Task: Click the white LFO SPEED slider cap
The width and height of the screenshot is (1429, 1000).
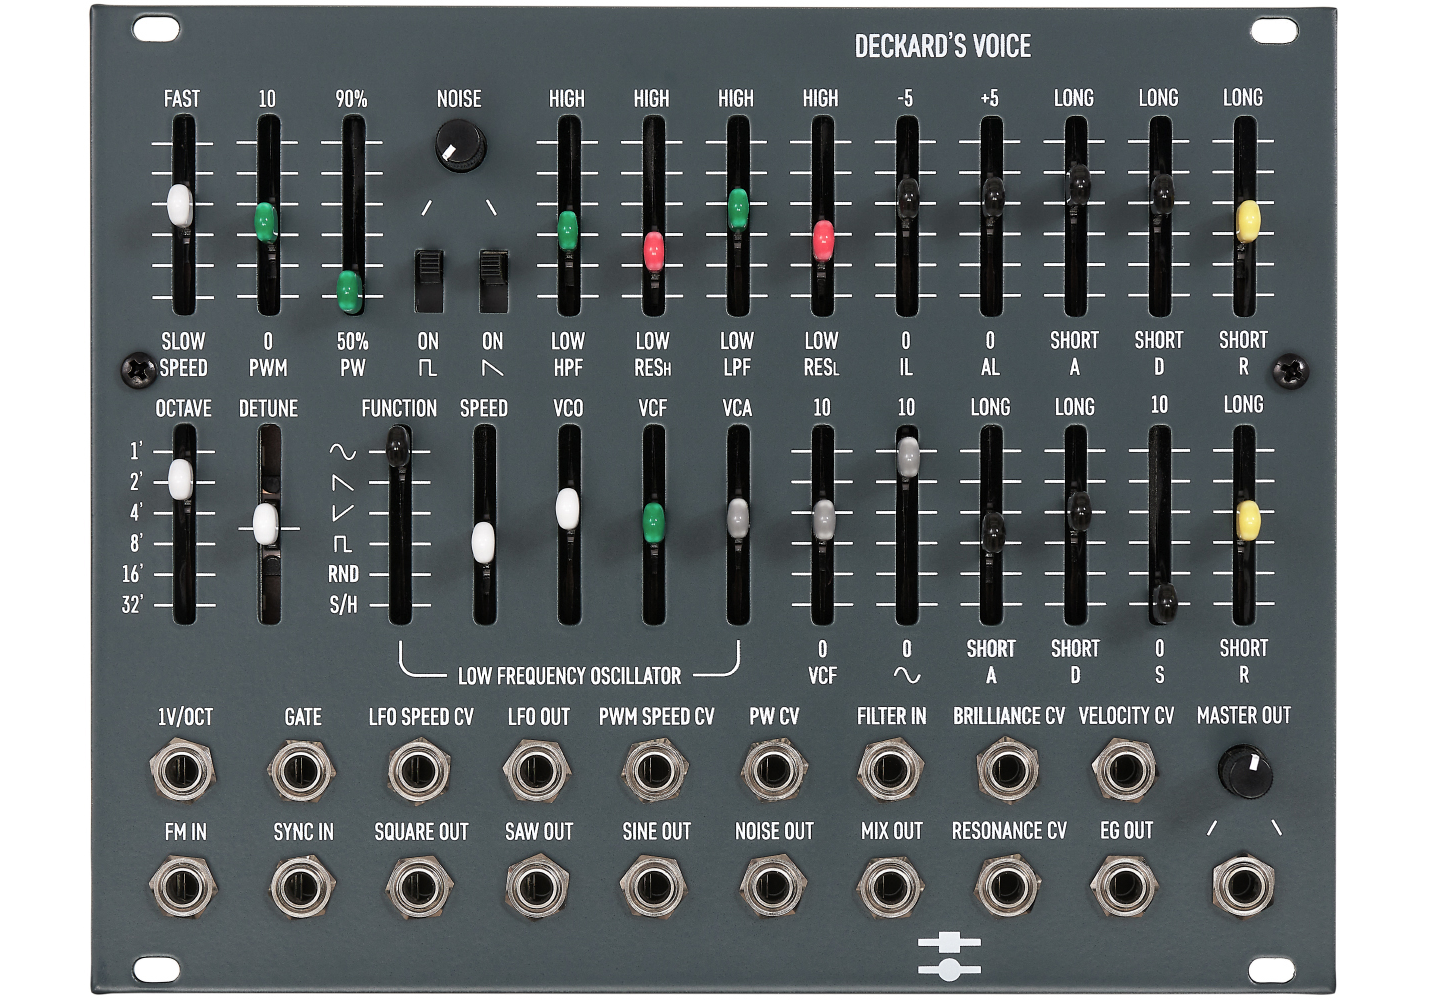Action: [x=483, y=542]
